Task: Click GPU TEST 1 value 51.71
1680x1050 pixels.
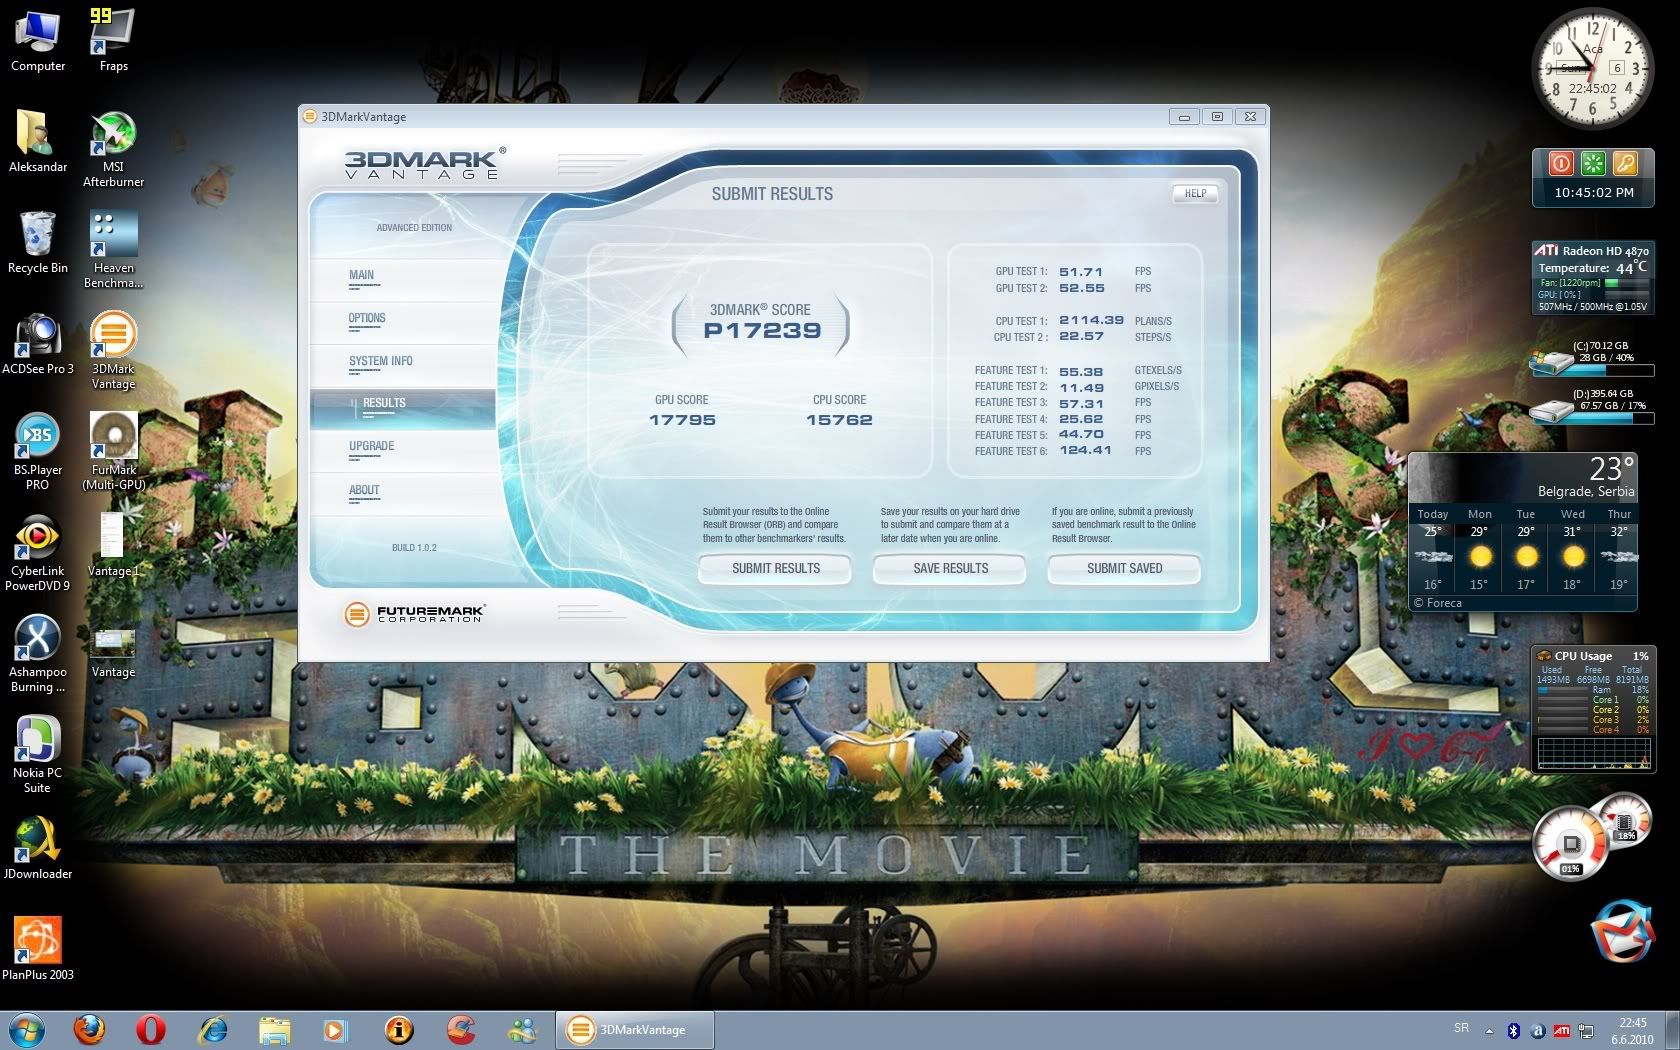Action: (x=1081, y=272)
